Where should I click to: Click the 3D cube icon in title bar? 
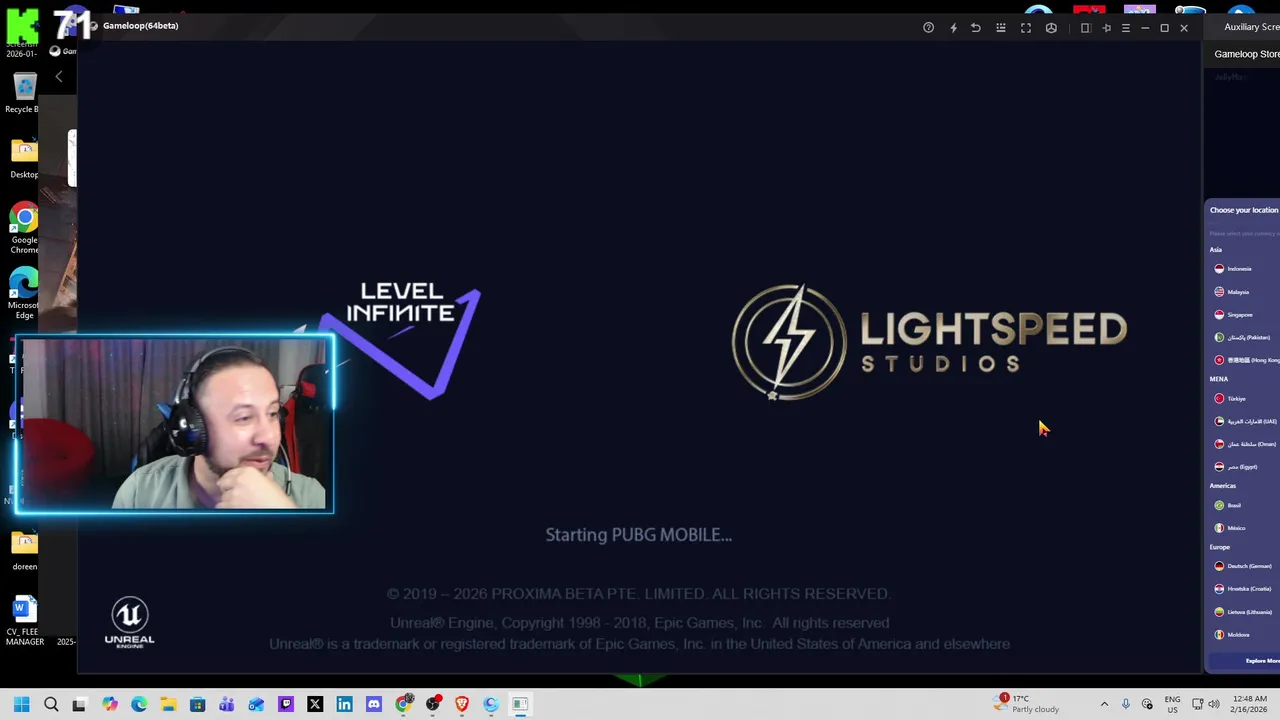[1051, 28]
